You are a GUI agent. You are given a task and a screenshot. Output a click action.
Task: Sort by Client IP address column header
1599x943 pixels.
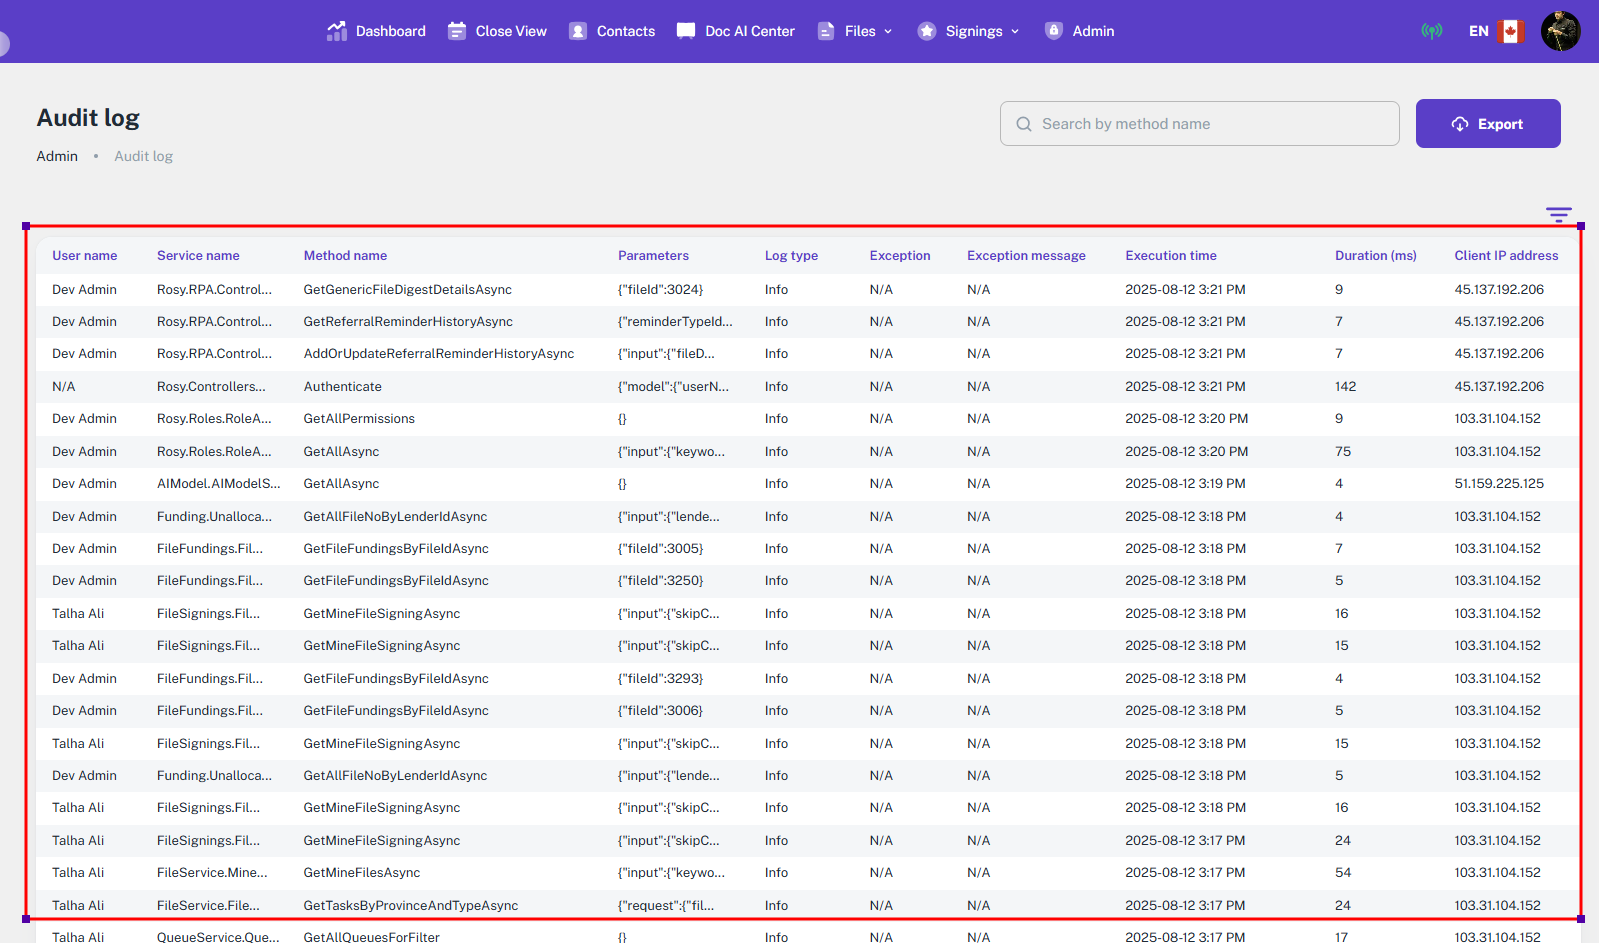tap(1506, 256)
